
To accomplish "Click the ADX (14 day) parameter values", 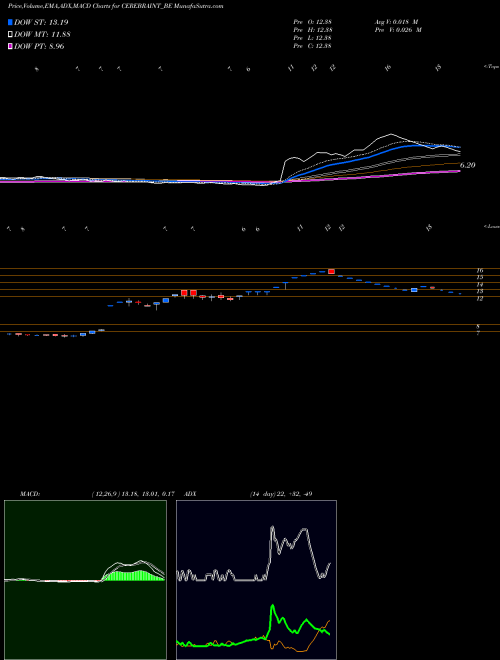I will coord(281,494).
